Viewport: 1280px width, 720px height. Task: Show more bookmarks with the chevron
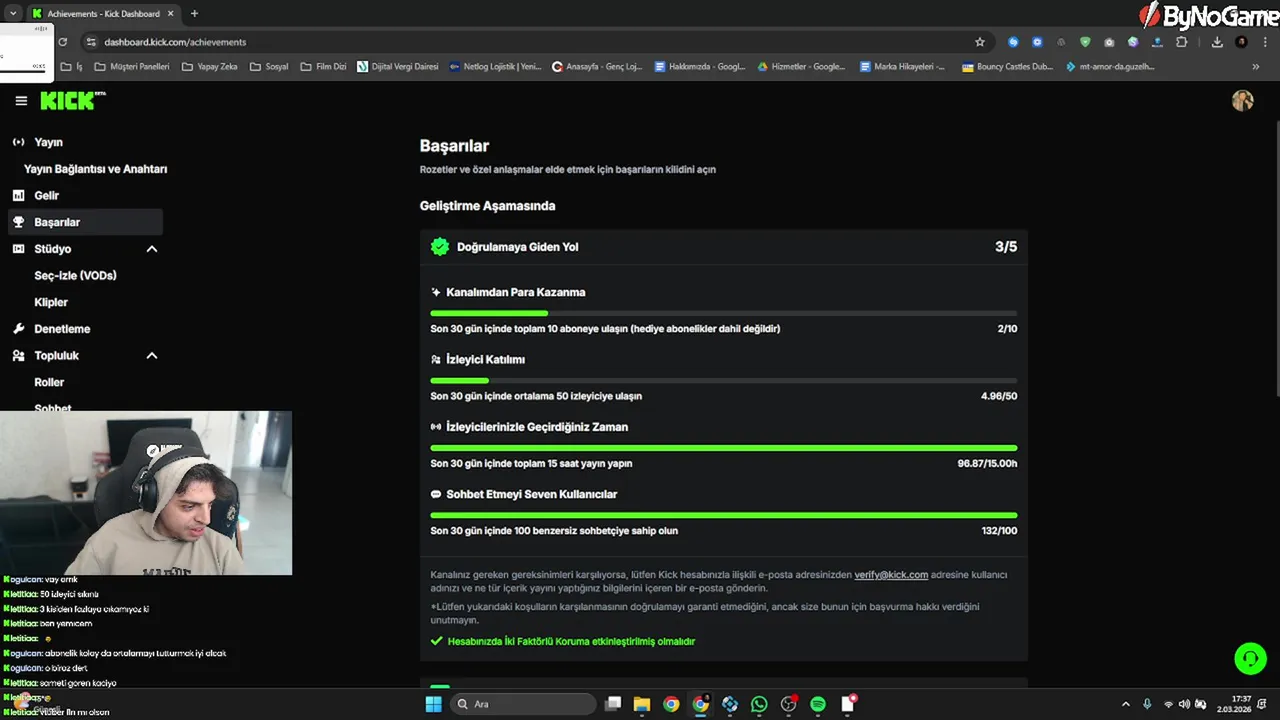pos(1256,67)
